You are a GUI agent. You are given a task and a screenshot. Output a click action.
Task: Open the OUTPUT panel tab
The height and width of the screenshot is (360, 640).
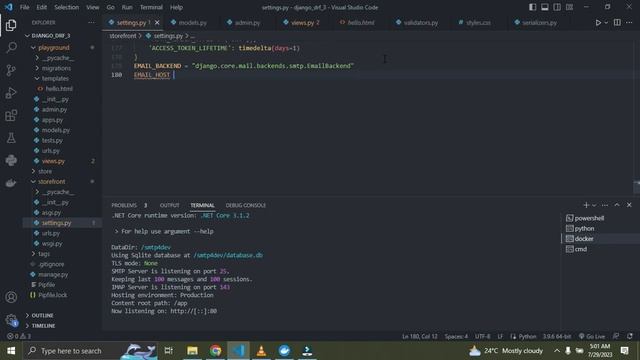click(x=169, y=205)
